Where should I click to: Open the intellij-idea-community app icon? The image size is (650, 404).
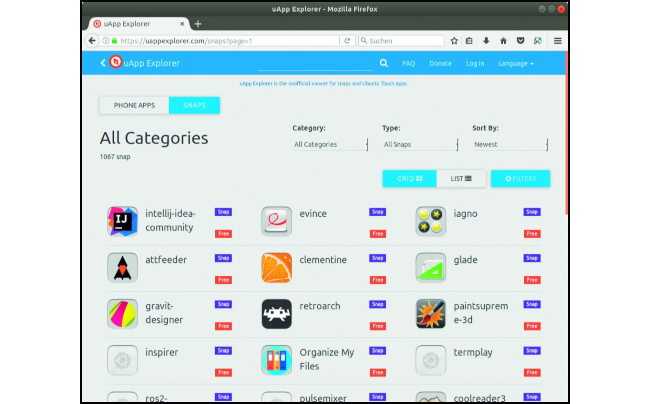[122, 221]
